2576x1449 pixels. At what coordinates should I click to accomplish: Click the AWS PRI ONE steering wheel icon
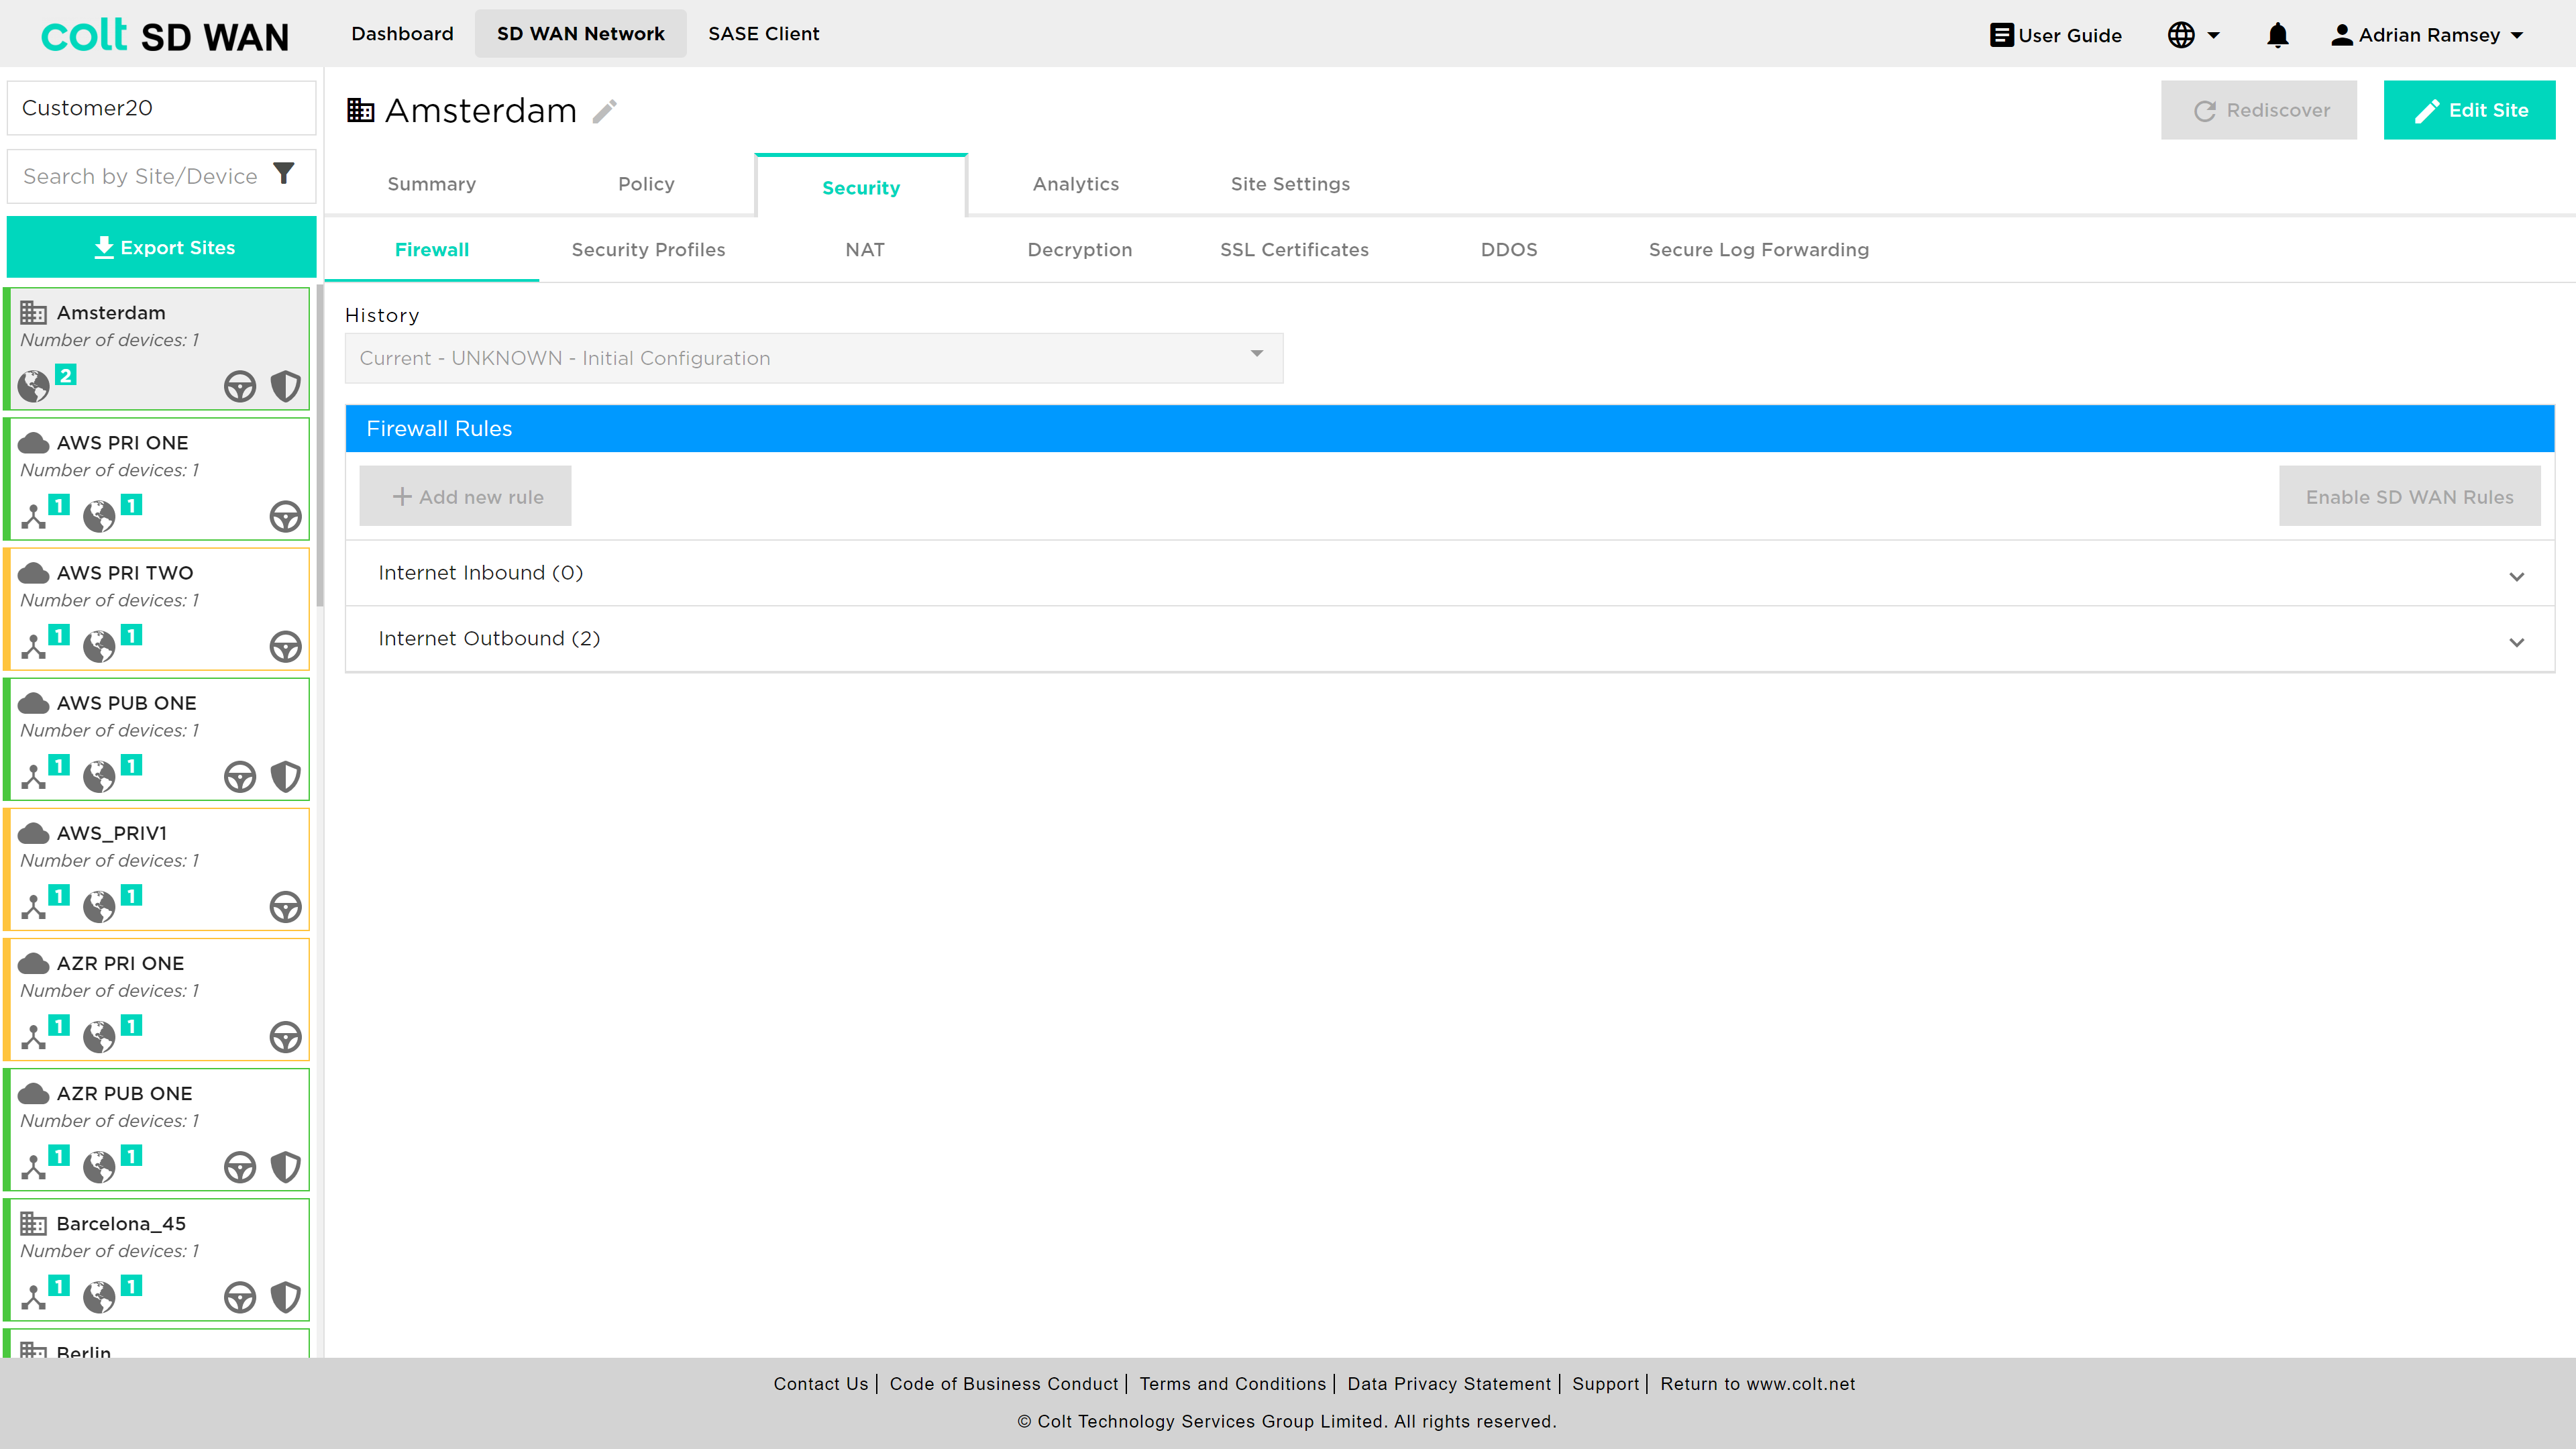286,516
